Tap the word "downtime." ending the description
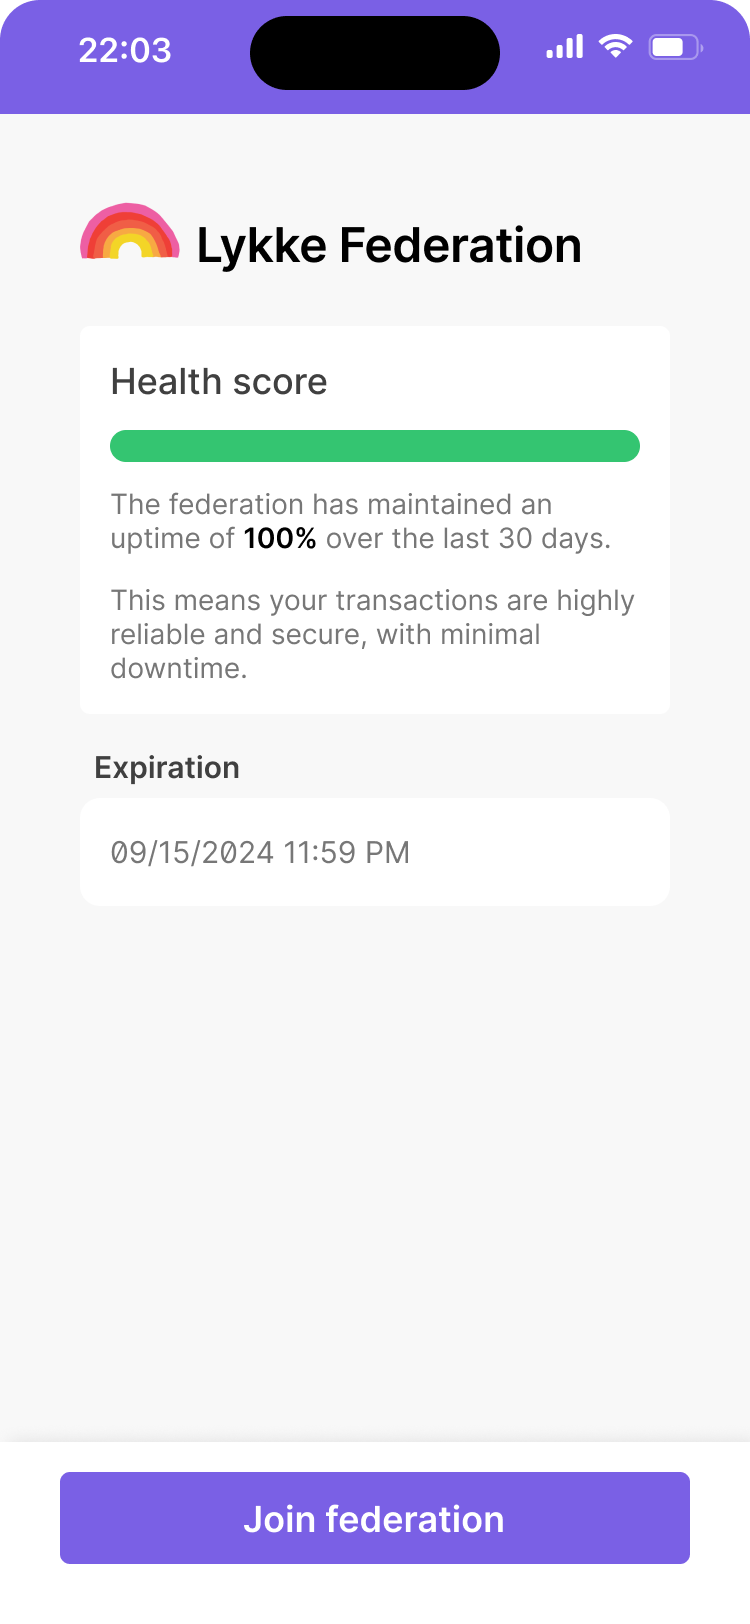750x1624 pixels. [x=179, y=669]
